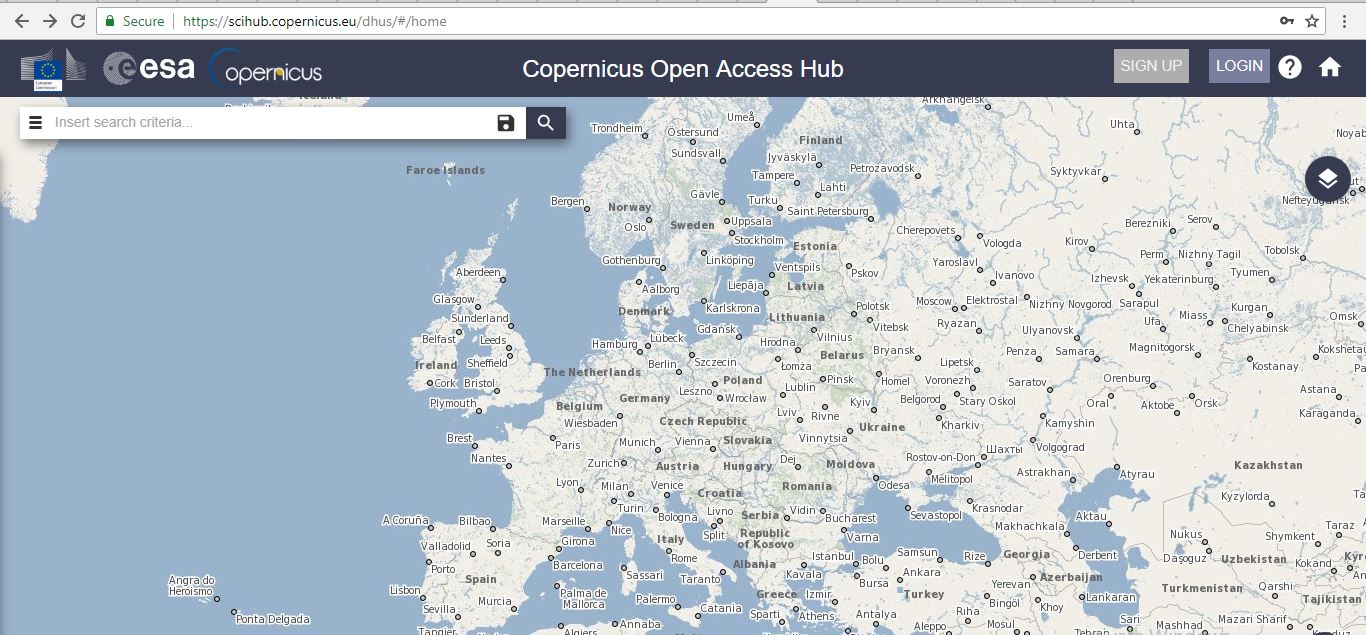The width and height of the screenshot is (1366, 635).
Task: Click the save search floppy icon
Action: 506,123
